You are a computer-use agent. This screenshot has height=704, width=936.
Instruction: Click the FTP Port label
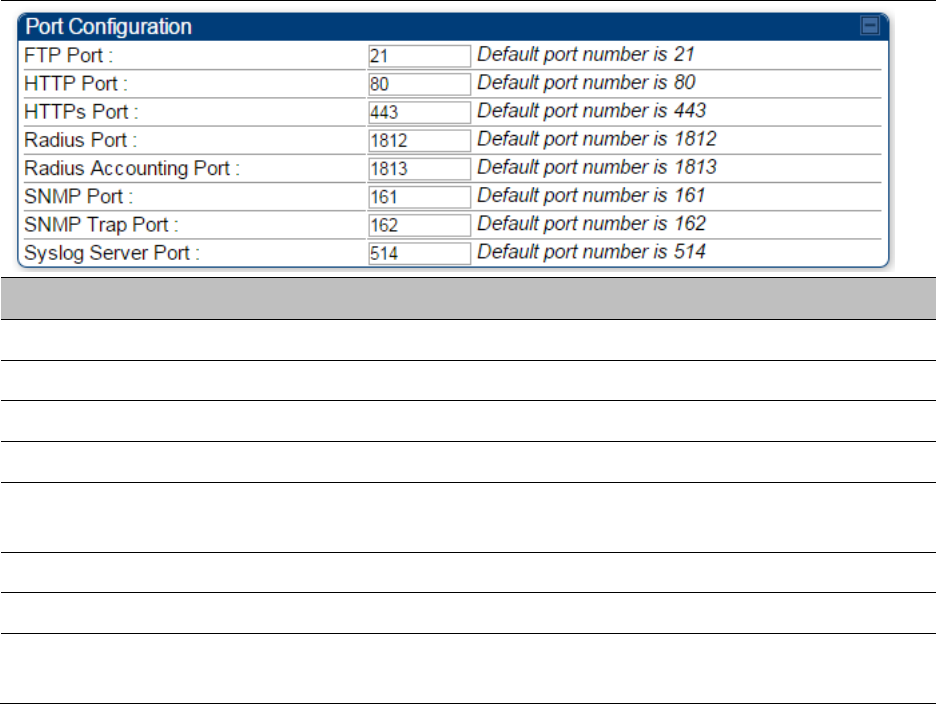[69, 56]
